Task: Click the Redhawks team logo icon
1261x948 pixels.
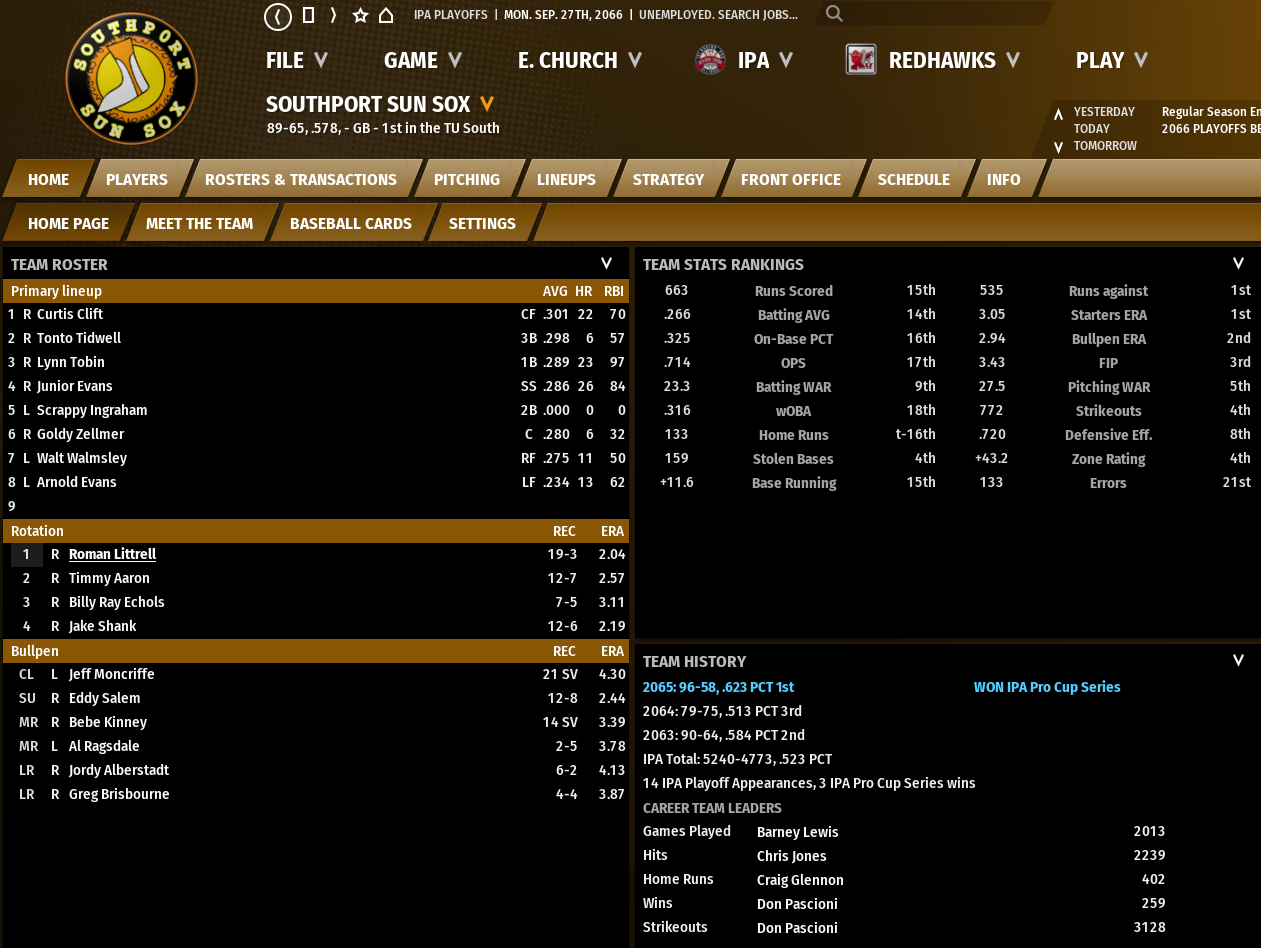Action: click(860, 60)
